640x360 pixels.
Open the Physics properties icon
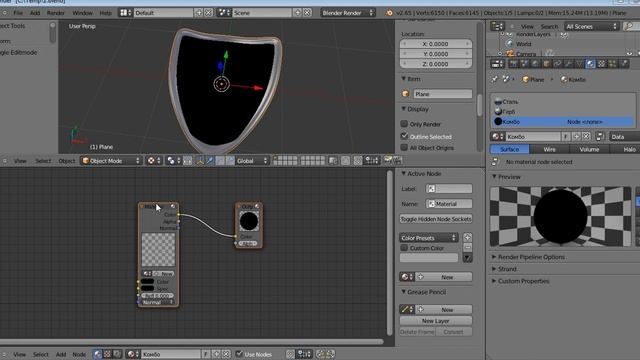click(x=624, y=64)
